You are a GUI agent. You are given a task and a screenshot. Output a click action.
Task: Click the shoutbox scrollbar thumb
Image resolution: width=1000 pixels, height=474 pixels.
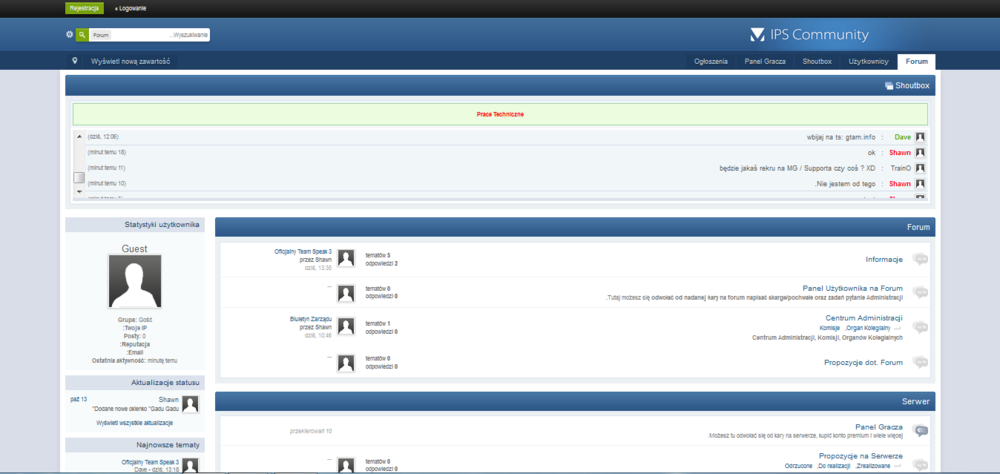point(79,178)
